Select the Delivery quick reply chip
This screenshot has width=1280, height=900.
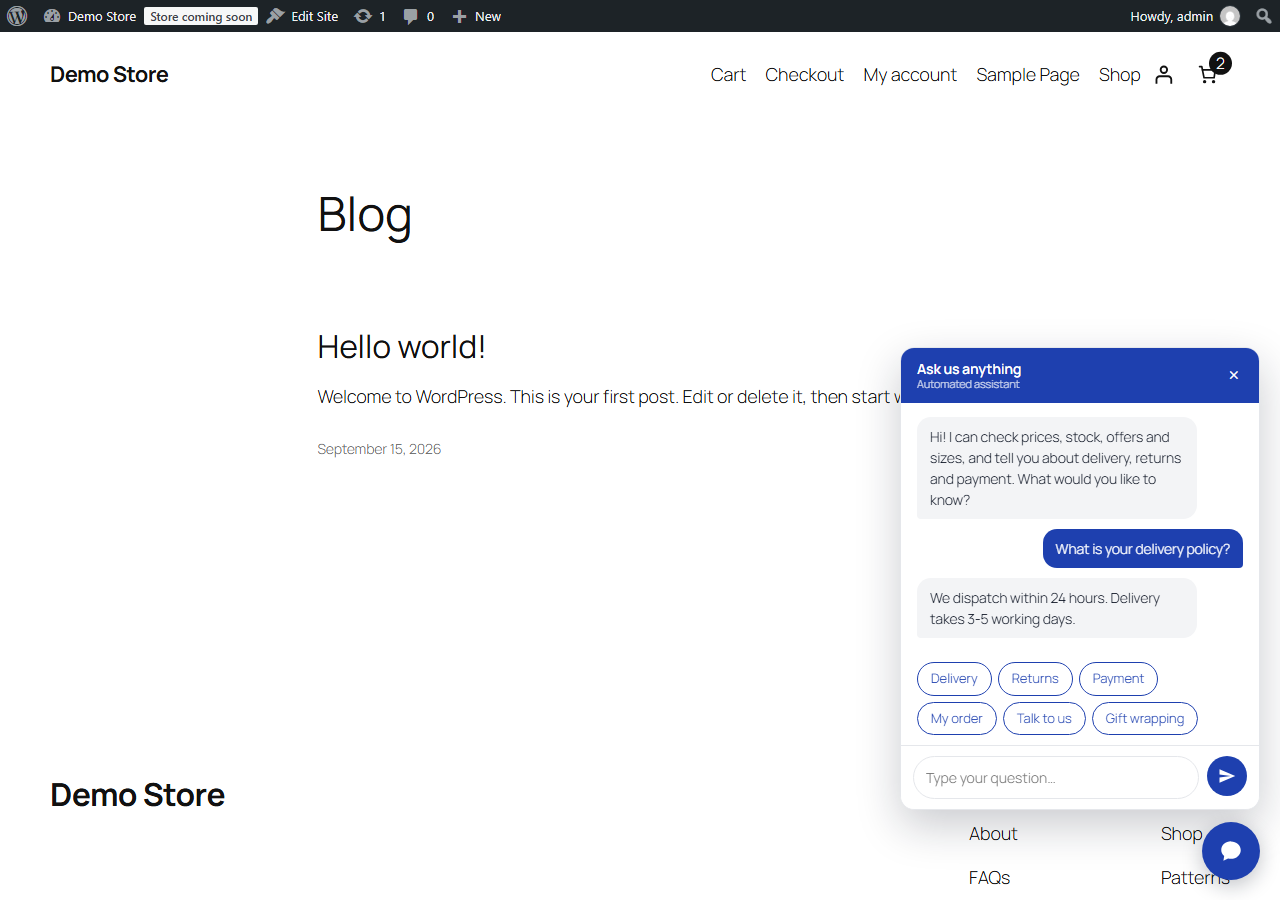click(x=954, y=679)
